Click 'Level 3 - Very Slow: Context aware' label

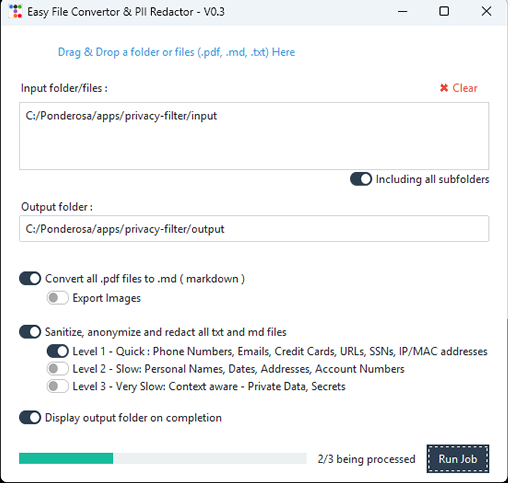[209, 387]
